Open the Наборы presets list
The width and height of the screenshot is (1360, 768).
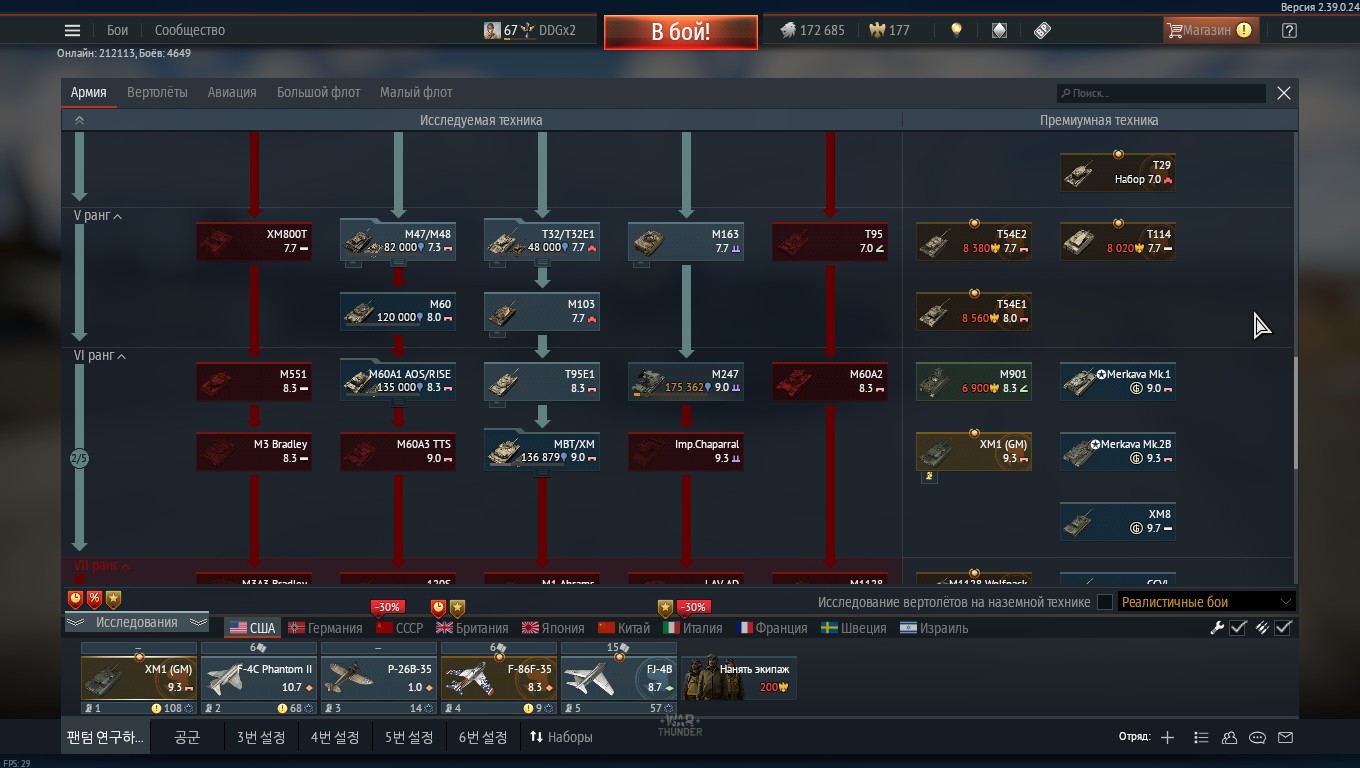[561, 737]
